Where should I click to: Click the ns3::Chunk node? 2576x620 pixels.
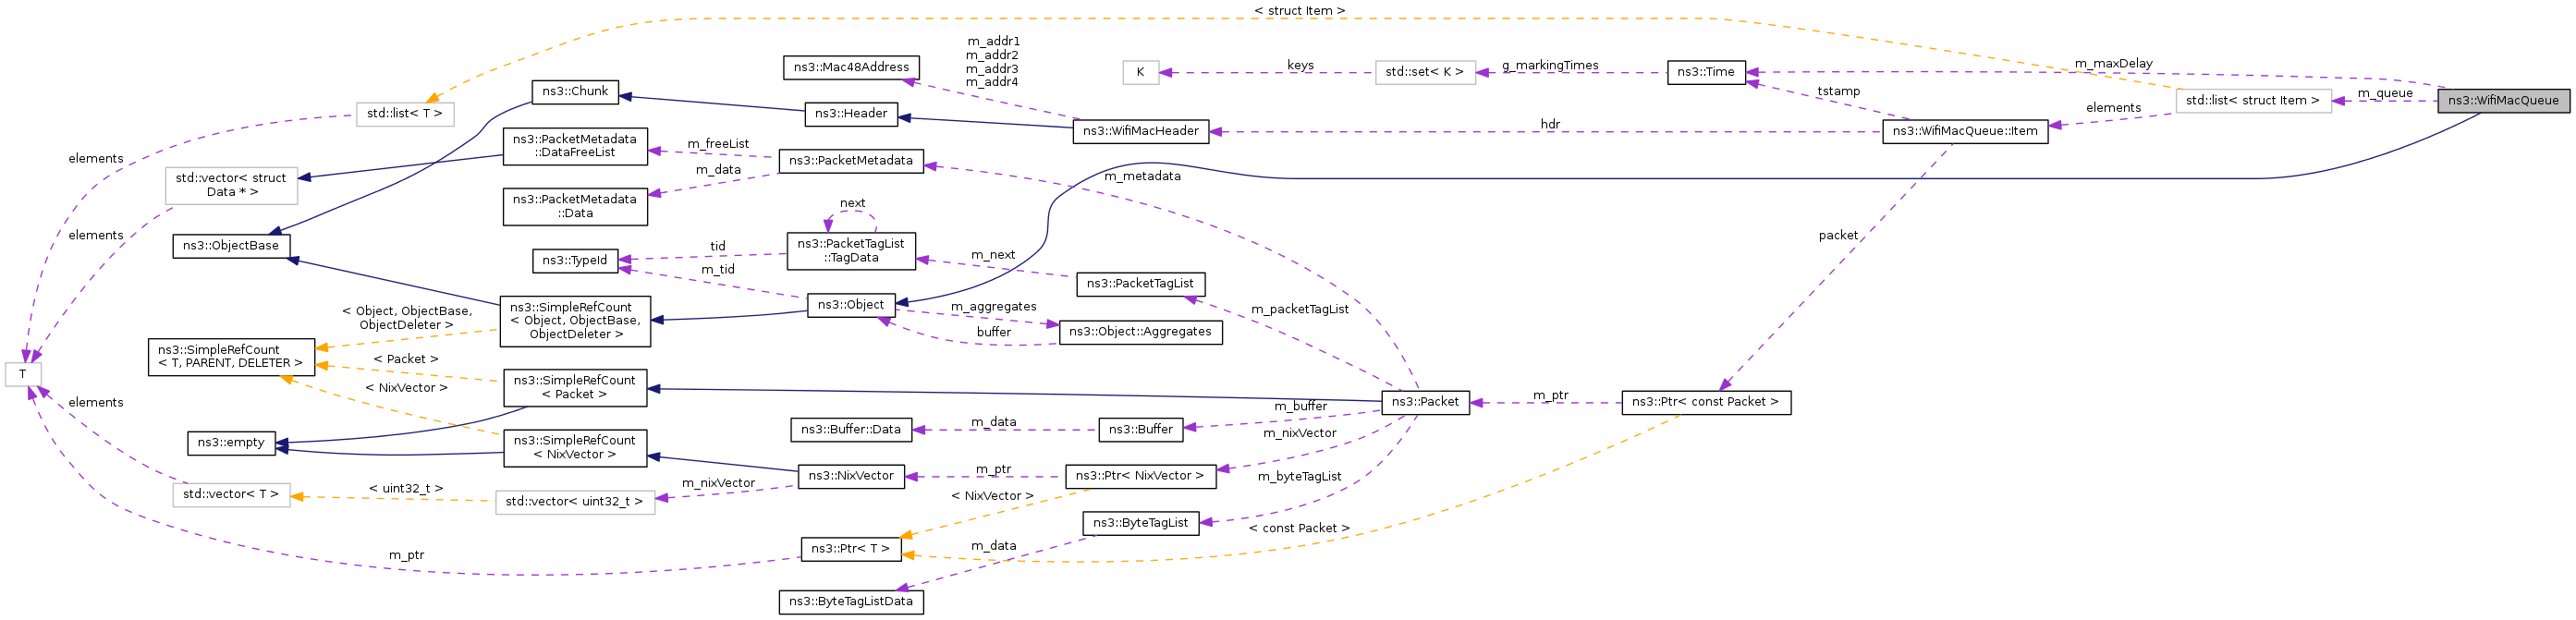pos(575,91)
